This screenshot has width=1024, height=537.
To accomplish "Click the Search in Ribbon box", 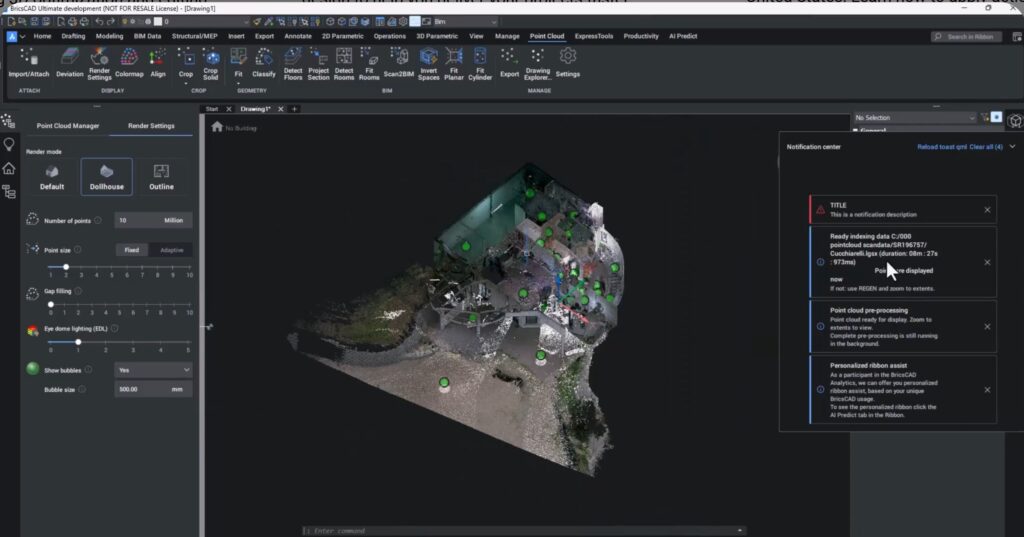I will (x=967, y=37).
